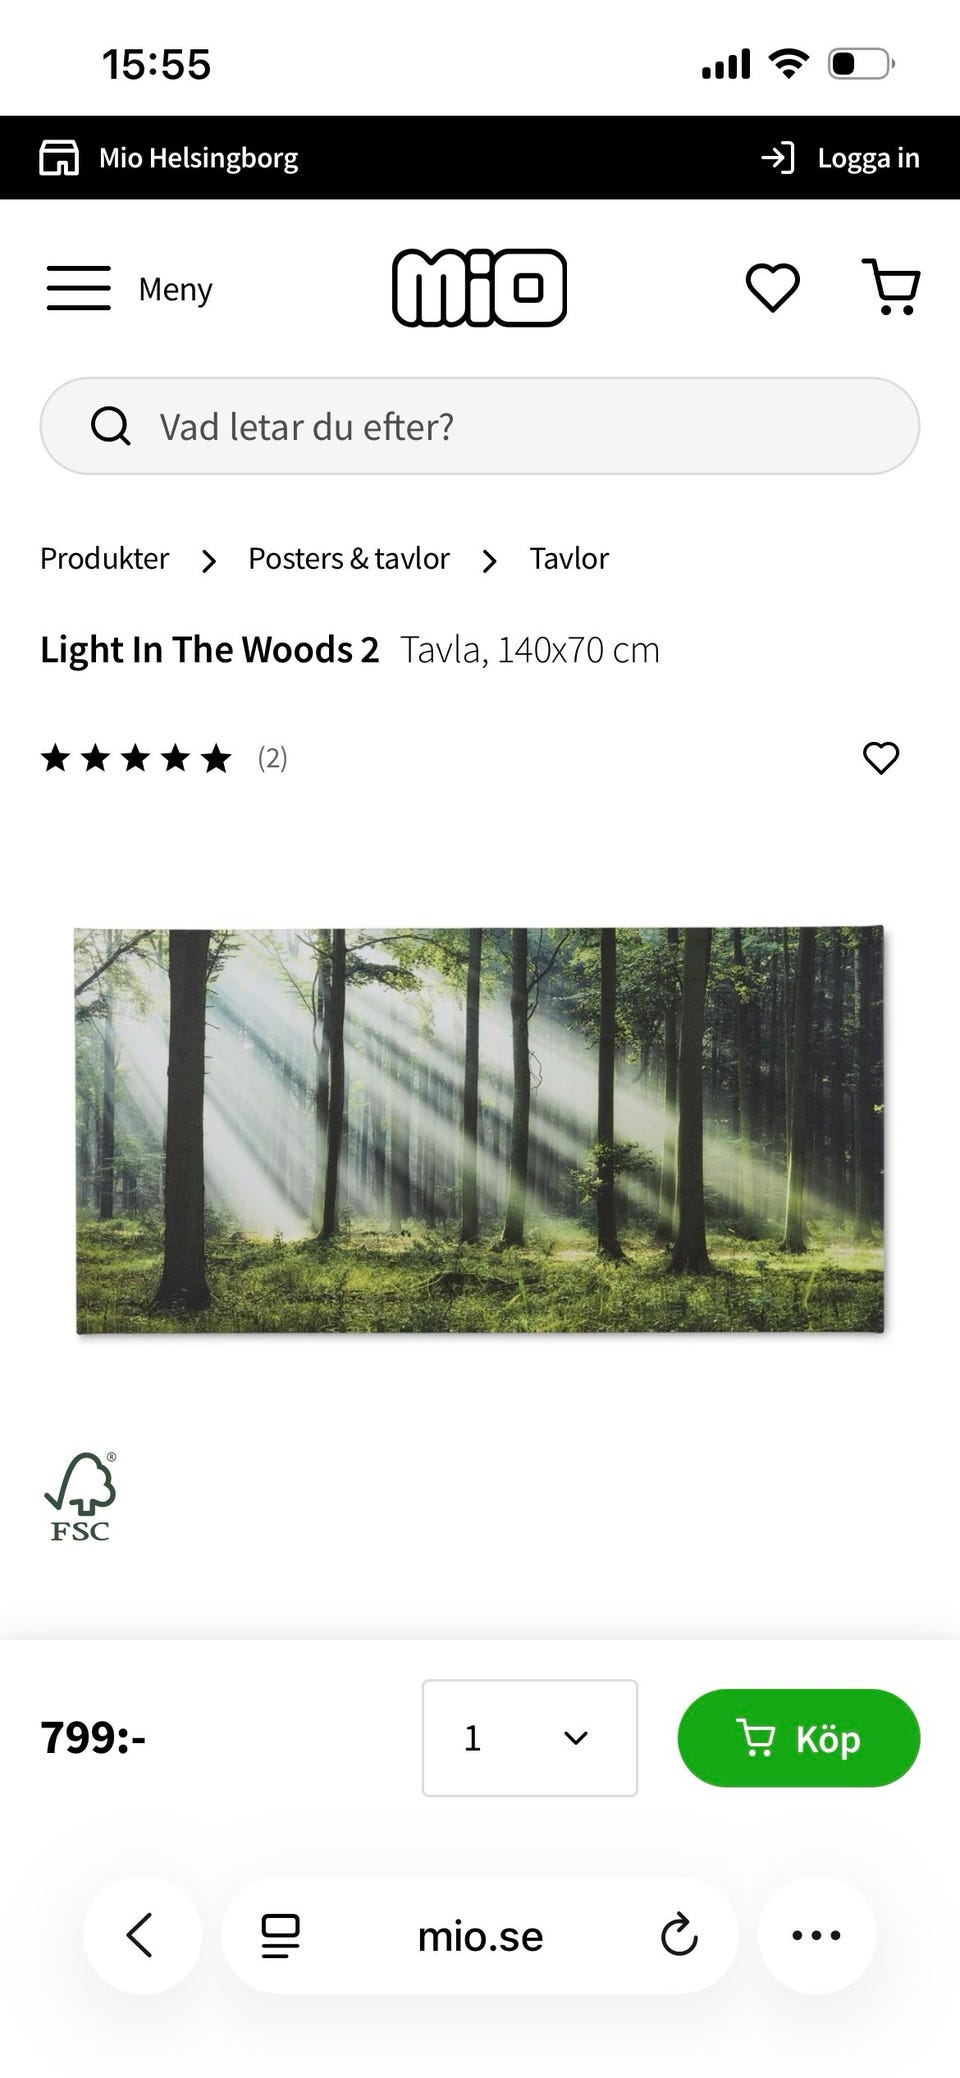Click the green Köp button
The width and height of the screenshot is (960, 2078).
pos(799,1738)
